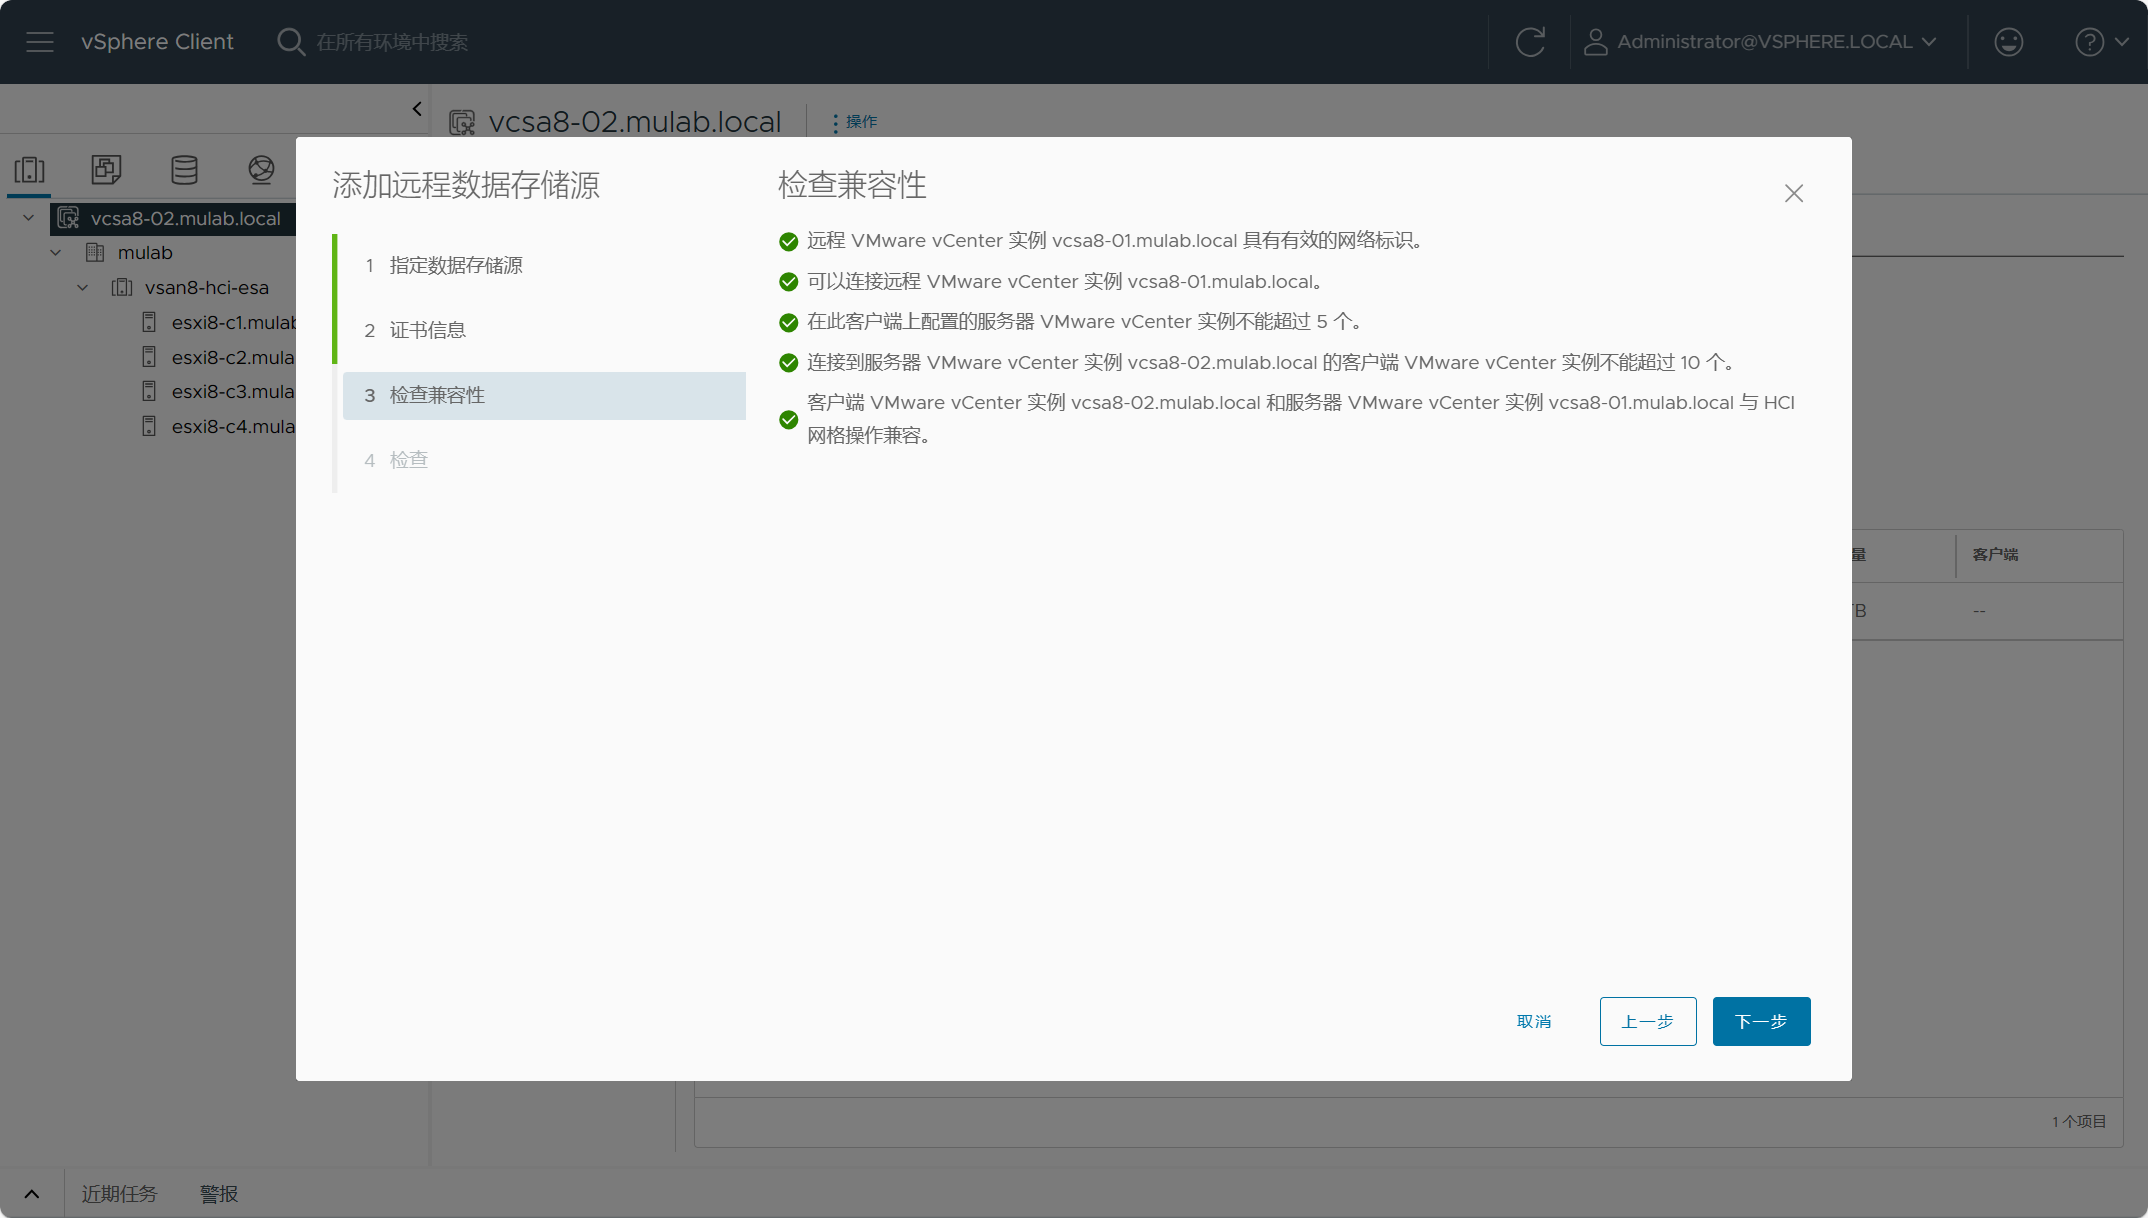Viewport: 2148px width, 1218px height.
Task: Close the 添加远程数据存储源 dialog
Action: click(1794, 193)
